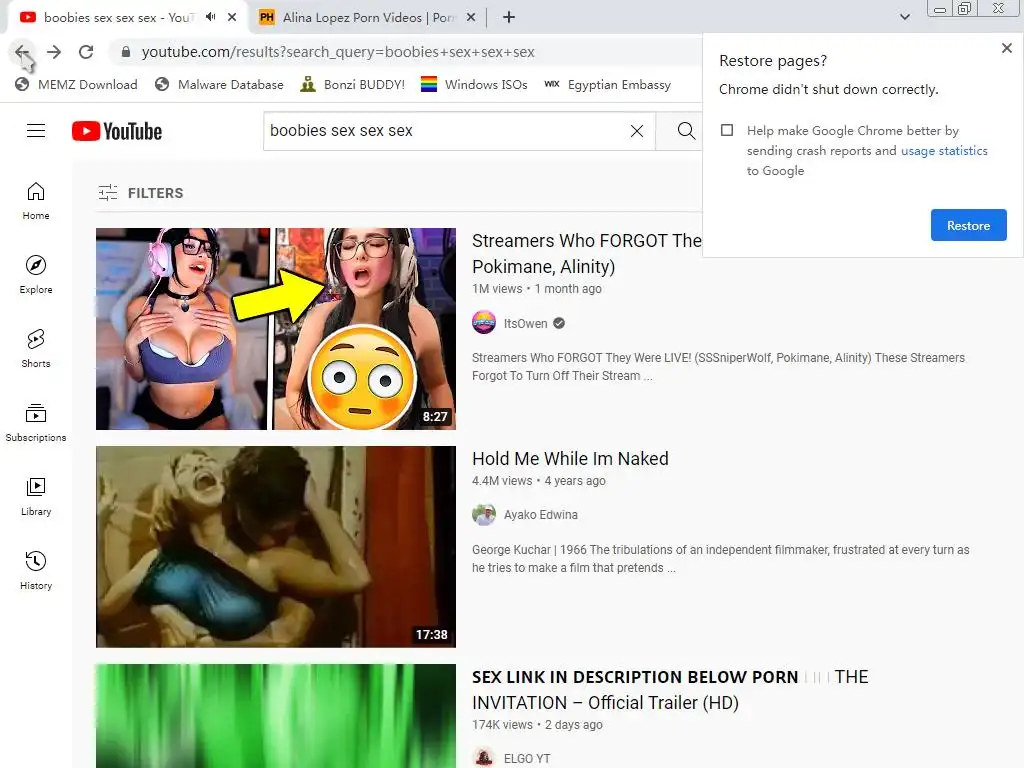Click the verified badge beside ItsOwen

click(x=559, y=323)
